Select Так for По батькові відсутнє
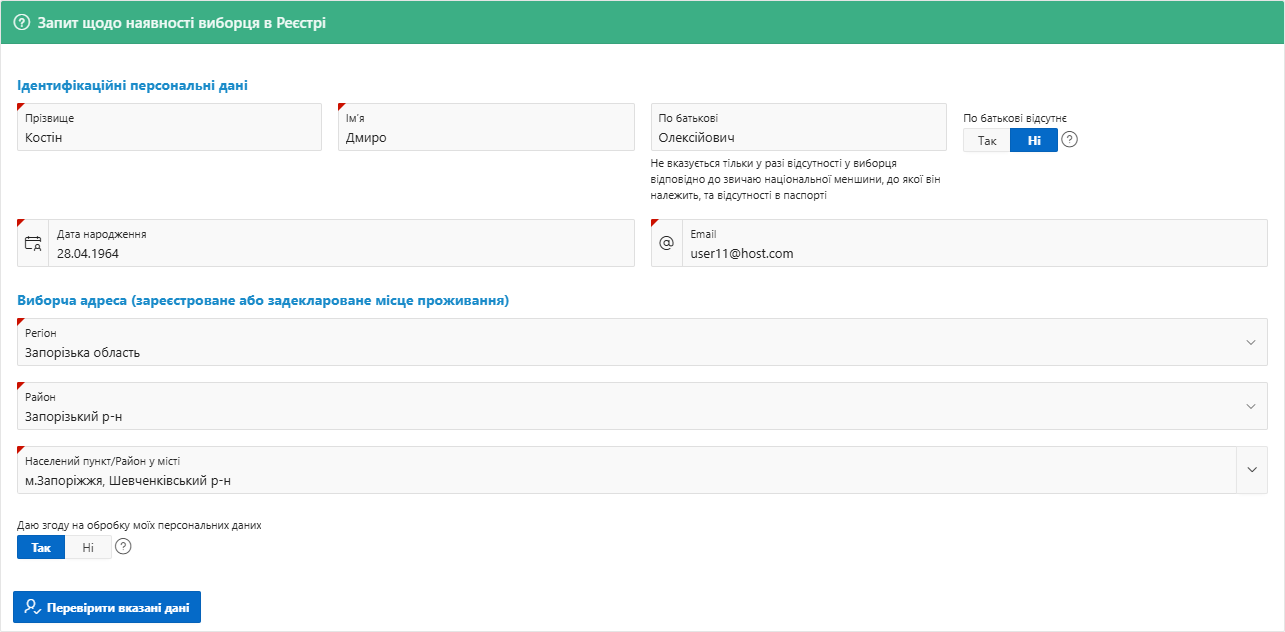 point(987,140)
